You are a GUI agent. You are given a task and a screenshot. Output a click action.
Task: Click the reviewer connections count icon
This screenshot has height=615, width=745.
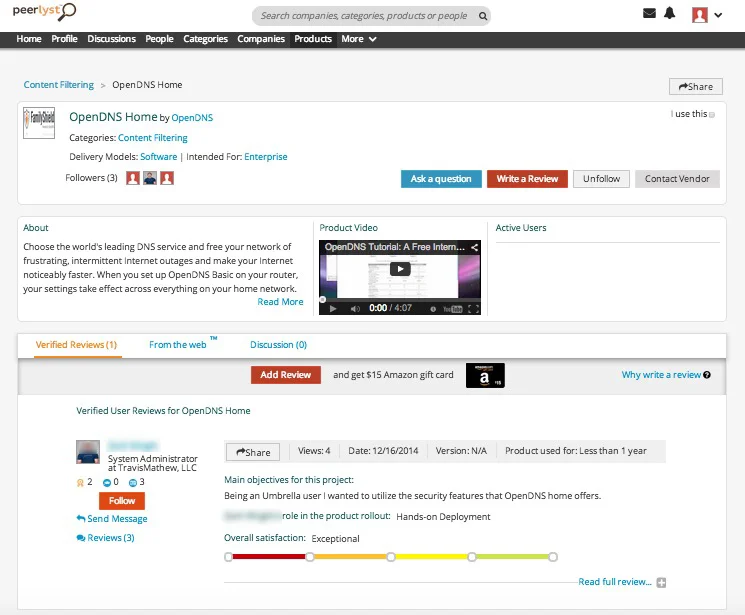133,483
